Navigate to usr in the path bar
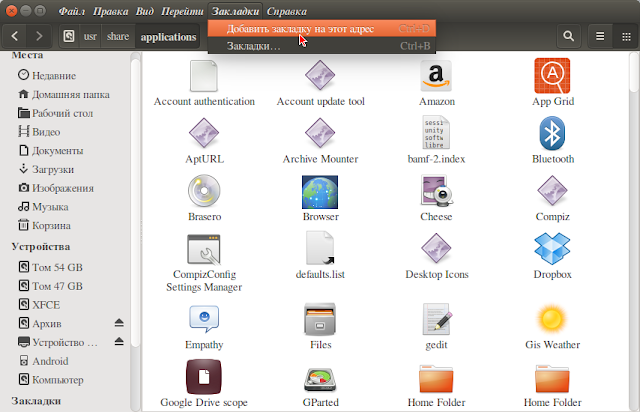This screenshot has width=640, height=412. point(90,36)
